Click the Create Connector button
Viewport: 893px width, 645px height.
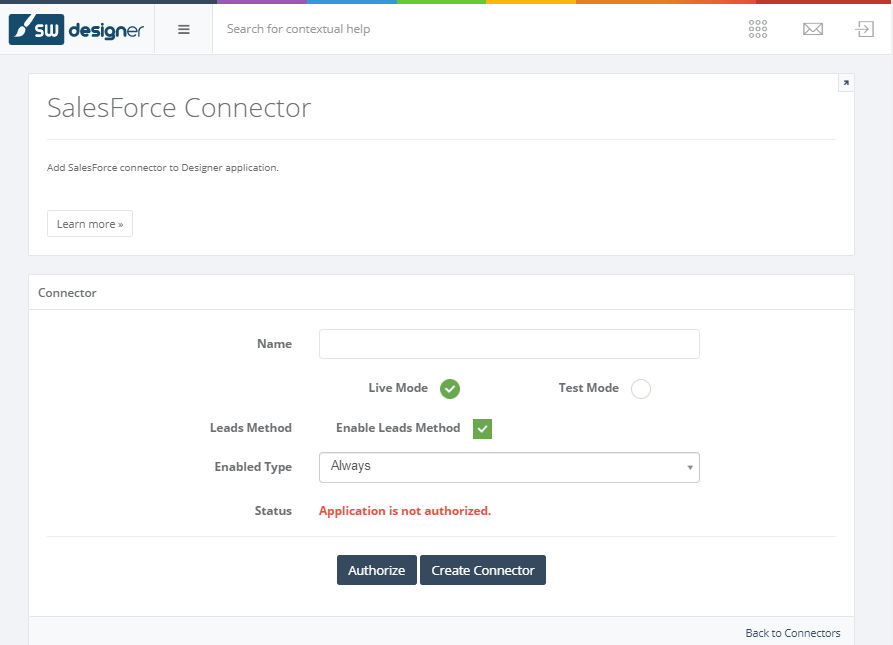(483, 570)
